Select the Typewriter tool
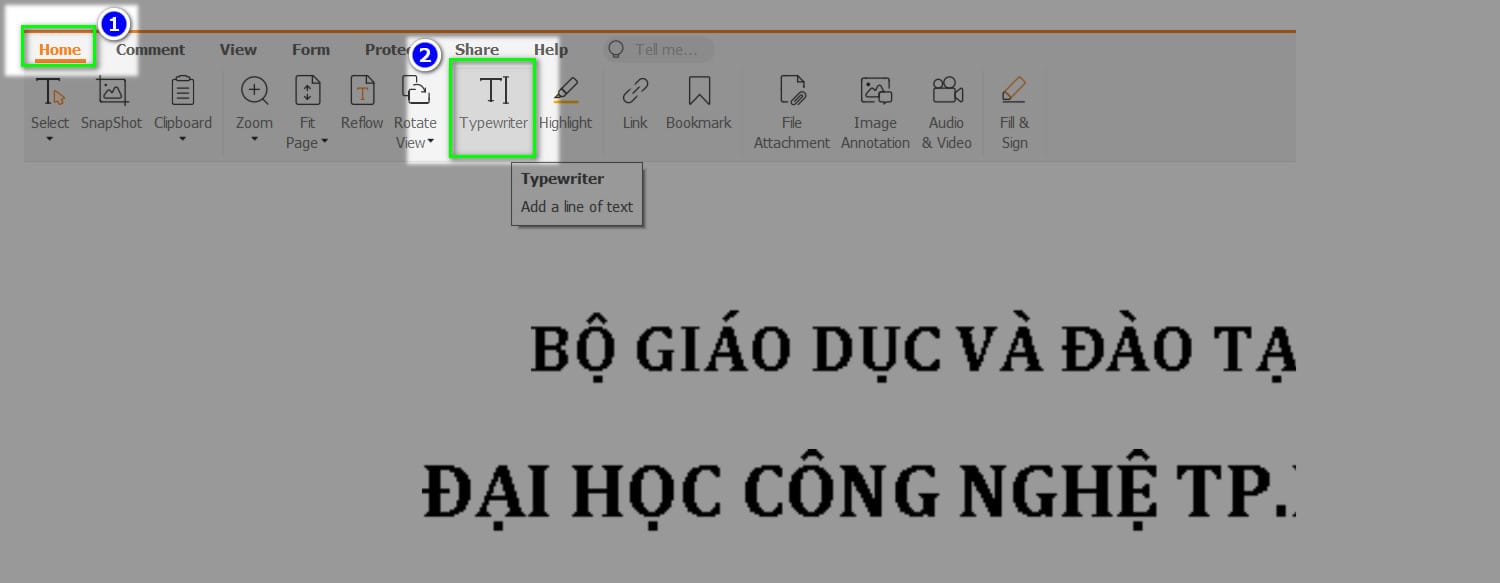The image size is (1500, 583). (494, 107)
